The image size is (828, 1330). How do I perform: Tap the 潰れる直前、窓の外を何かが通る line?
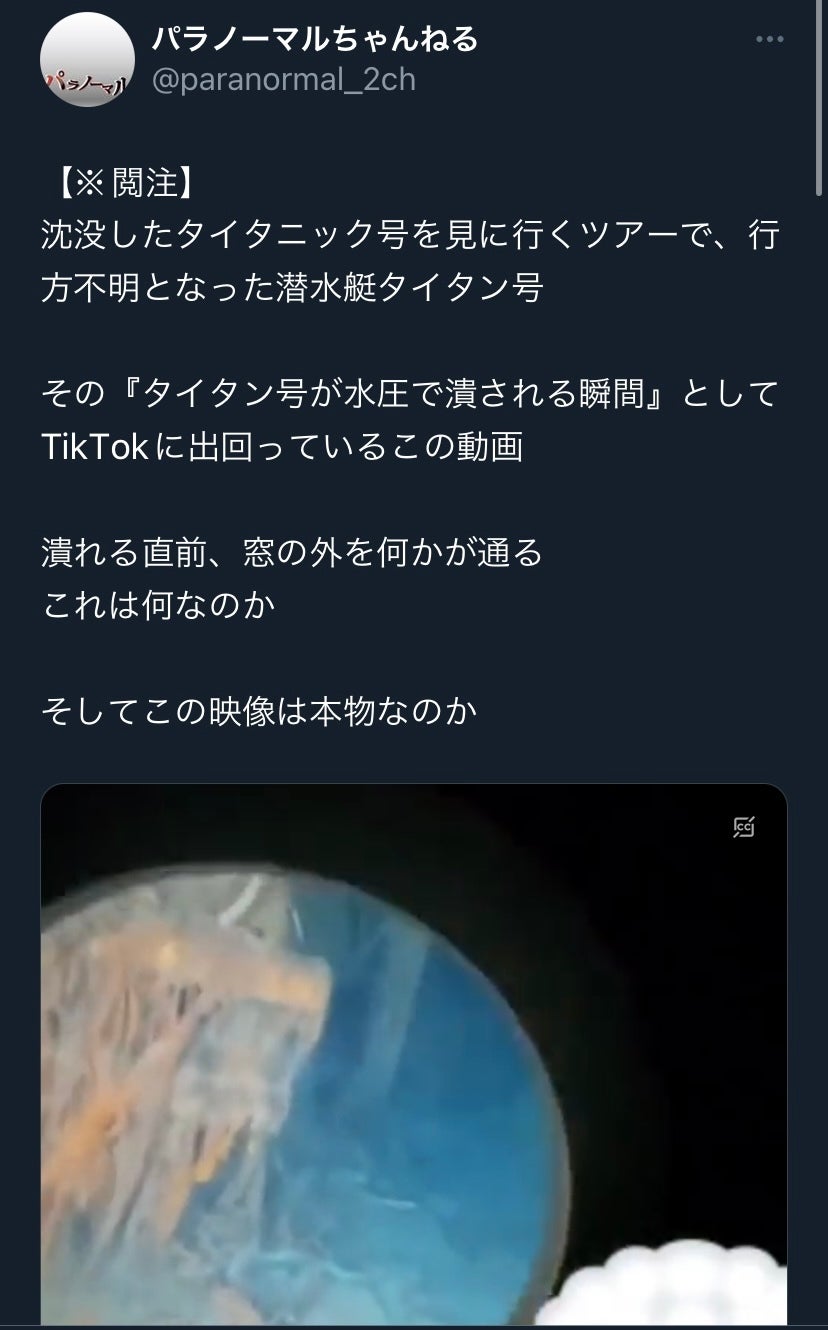pyautogui.click(x=292, y=552)
